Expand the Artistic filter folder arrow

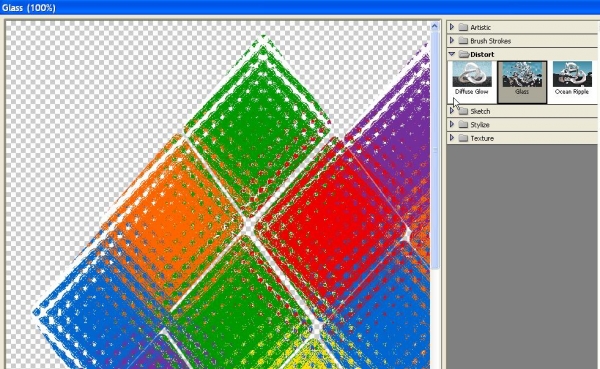(x=452, y=27)
